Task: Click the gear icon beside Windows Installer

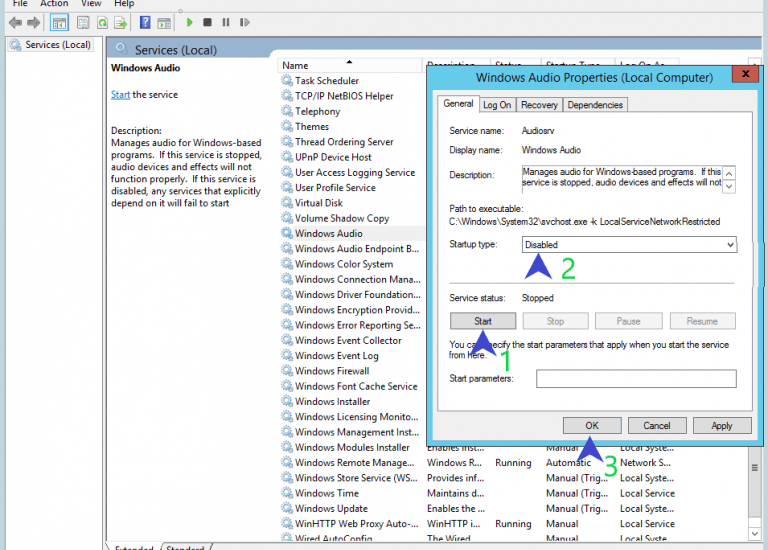Action: point(287,401)
